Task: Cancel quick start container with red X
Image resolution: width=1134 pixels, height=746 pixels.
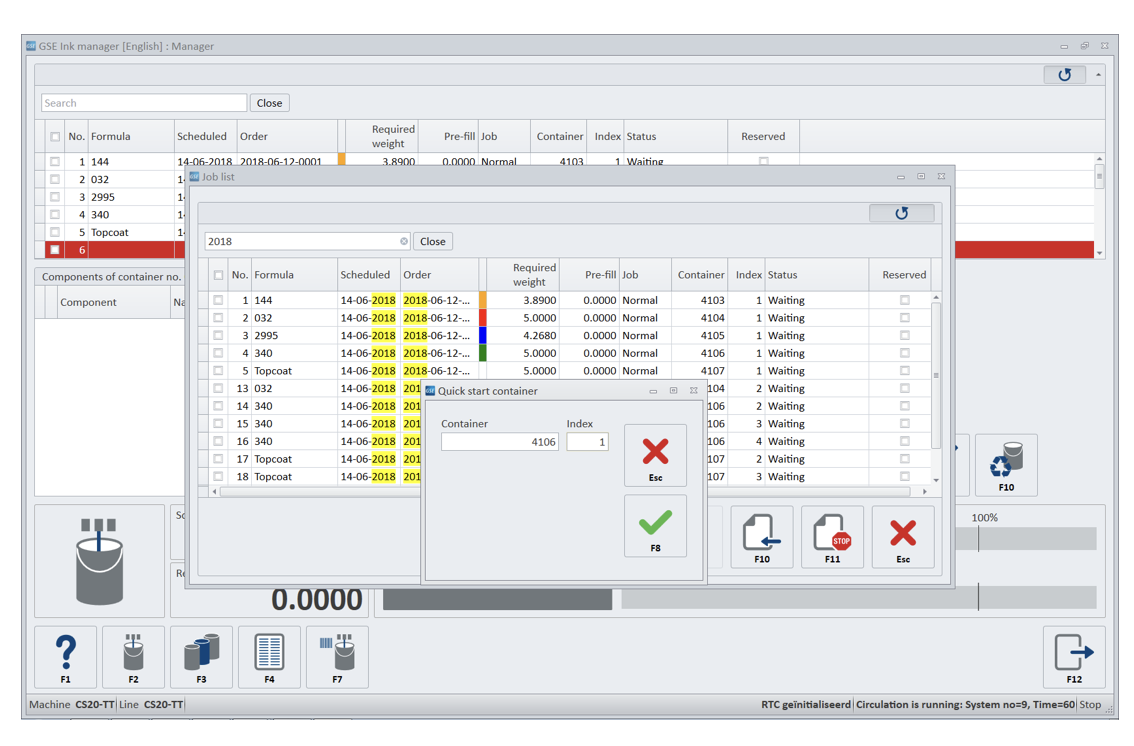Action: point(655,455)
